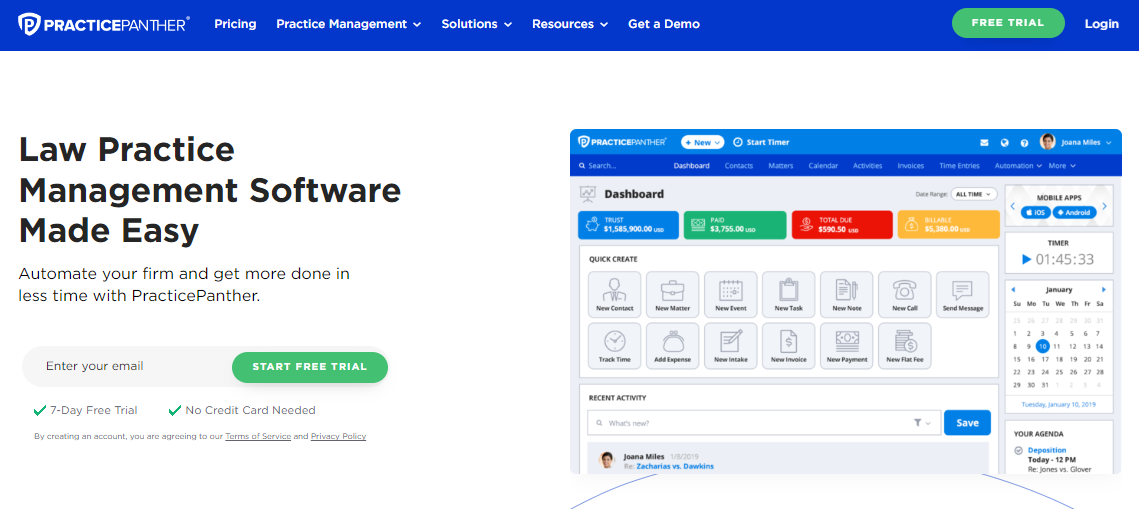Click the recent activity funnel filter icon
1139x509 pixels.
917,423
